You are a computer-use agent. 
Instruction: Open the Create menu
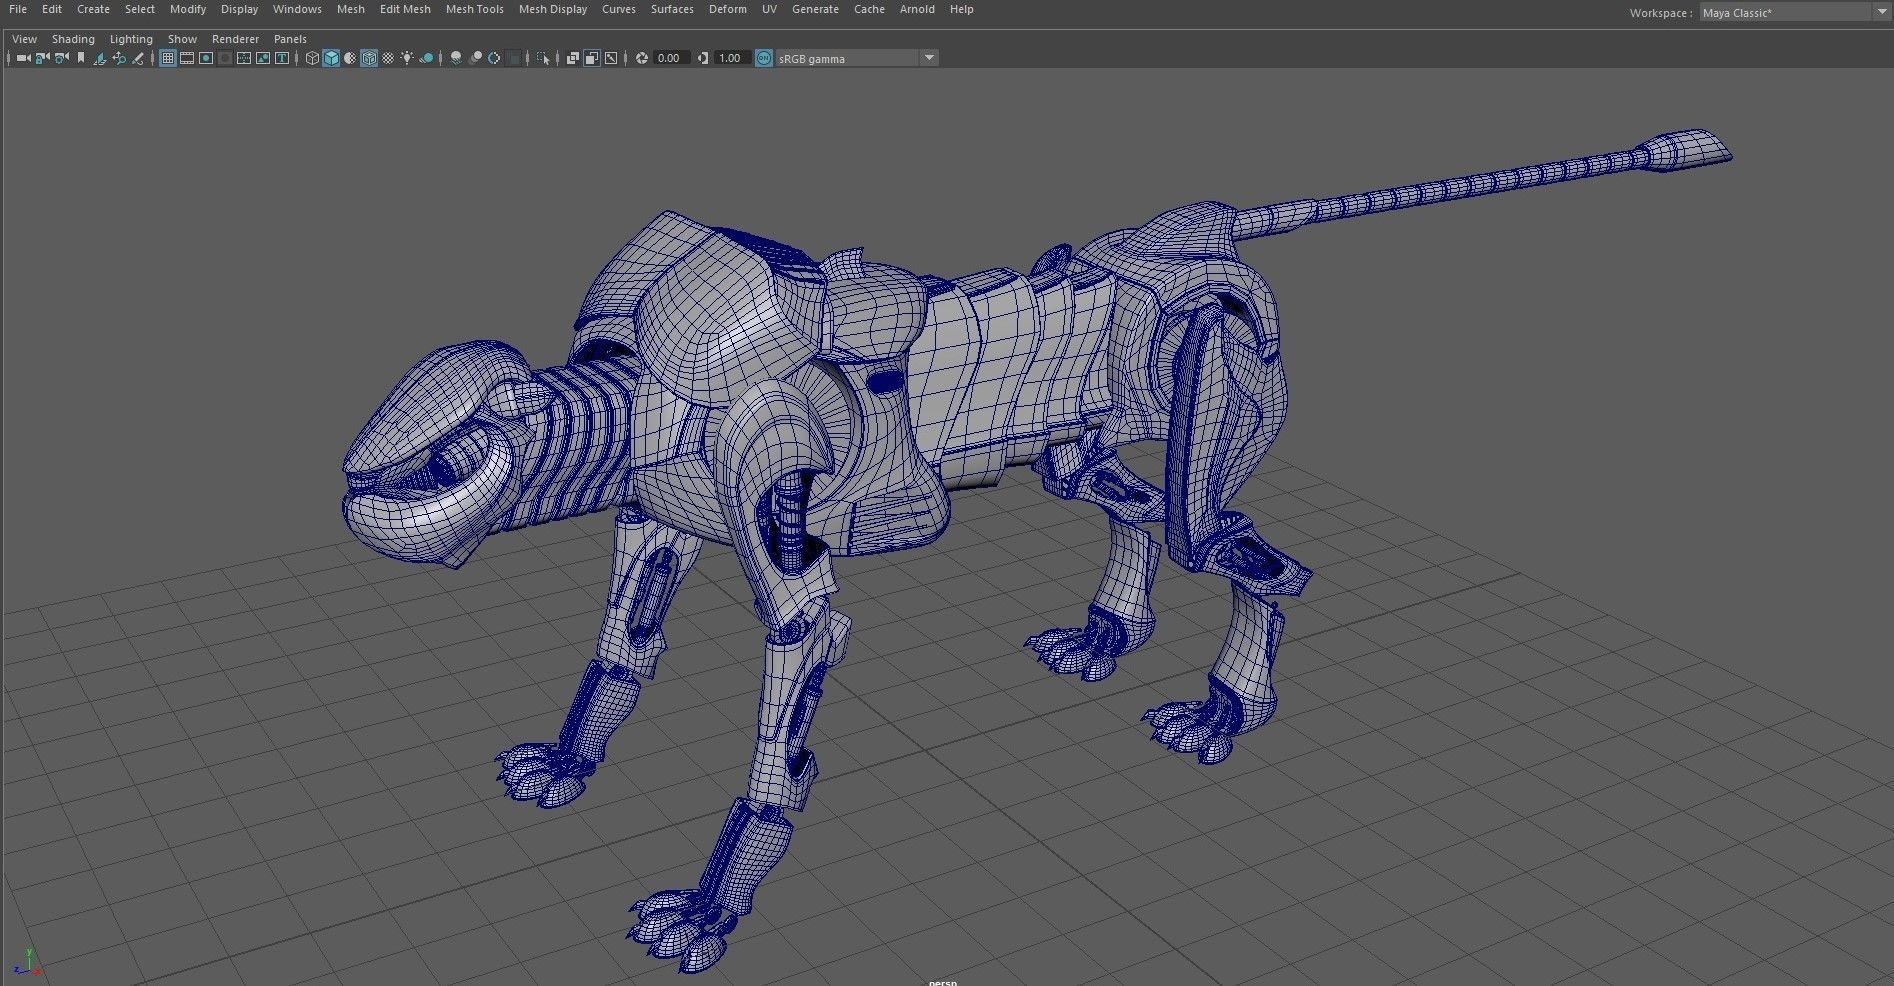(93, 9)
